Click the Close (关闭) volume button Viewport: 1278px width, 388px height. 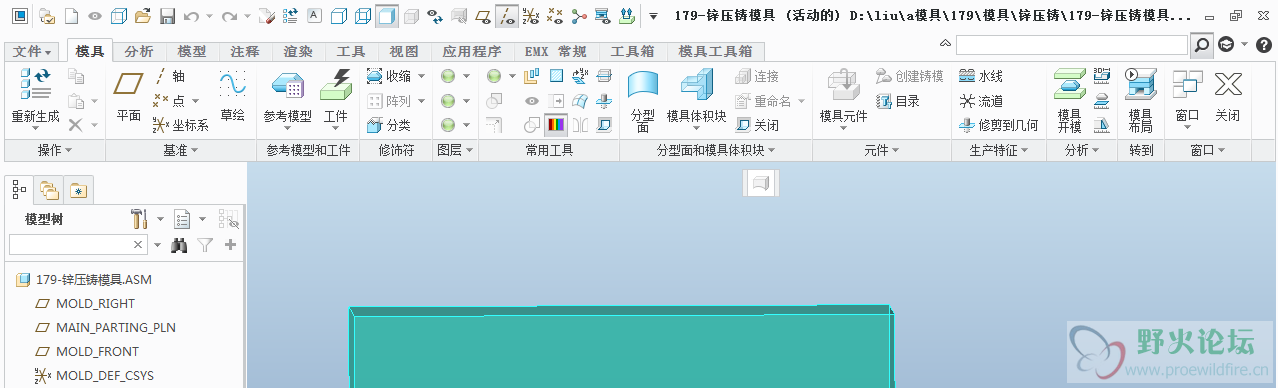pos(757,125)
